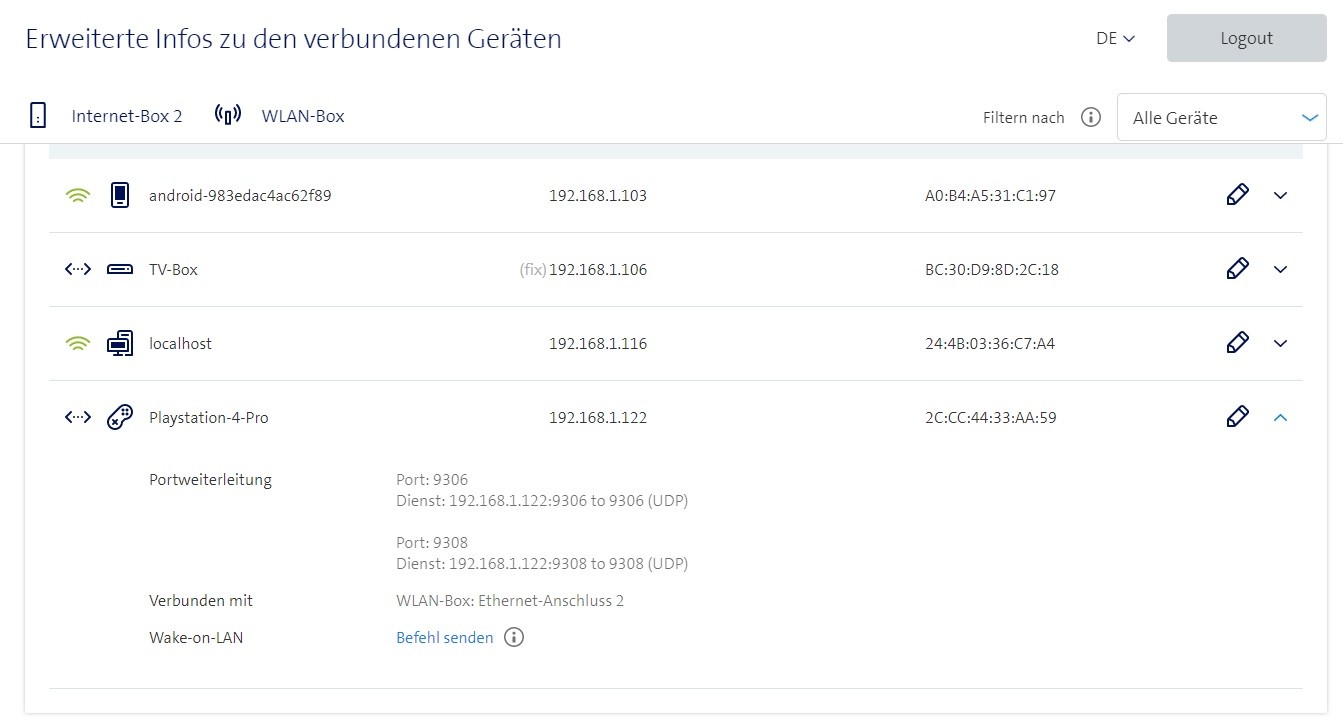Open the Alle Geräte filter dropdown
Viewport: 1343px width, 720px height.
click(1221, 118)
